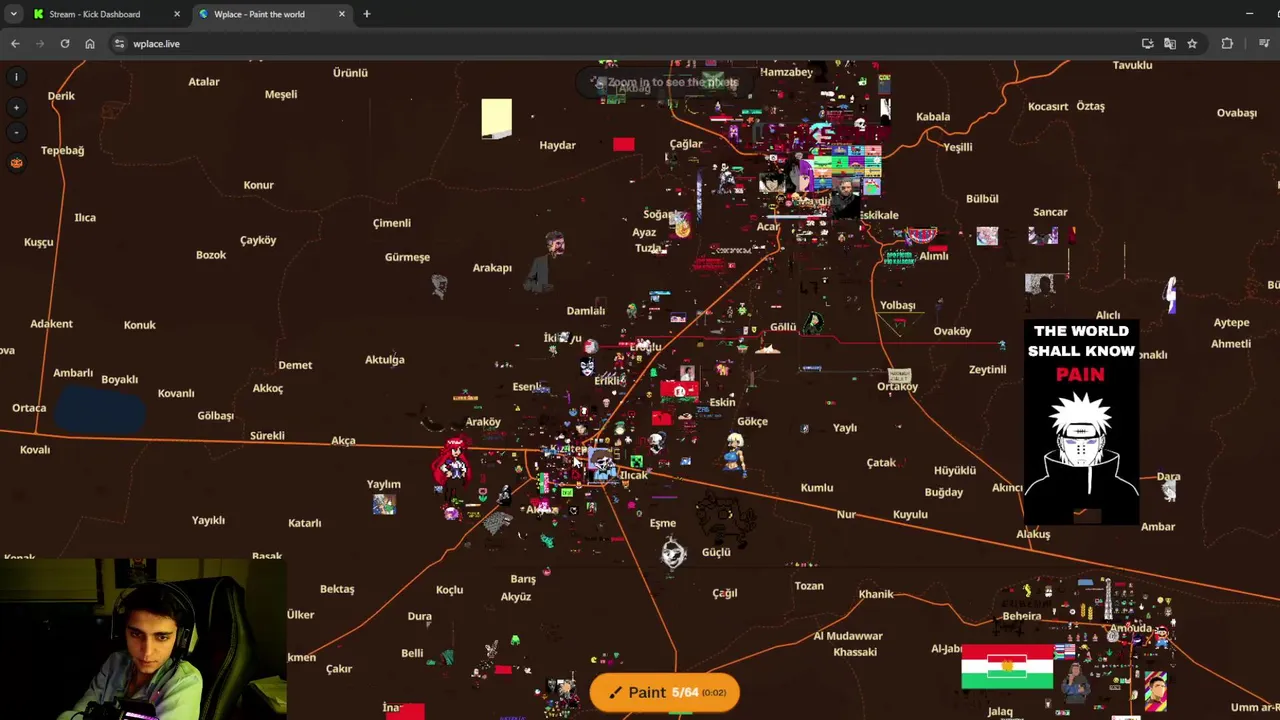Click the Tepebağ map label
1280x720 pixels.
(62, 151)
